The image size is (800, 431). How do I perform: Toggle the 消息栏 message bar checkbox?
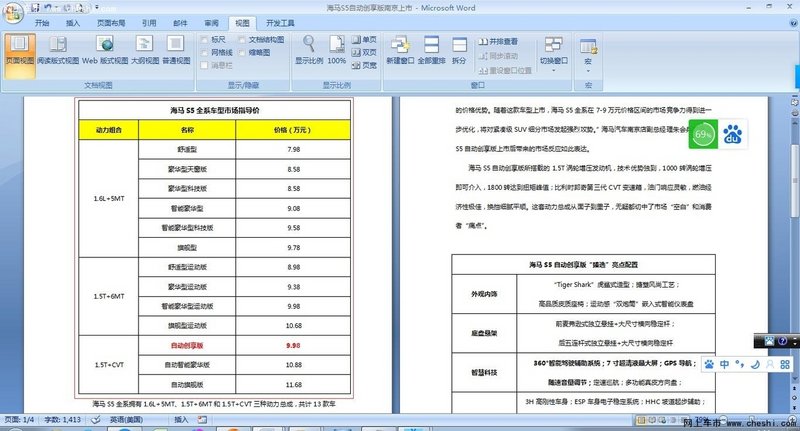tap(204, 65)
